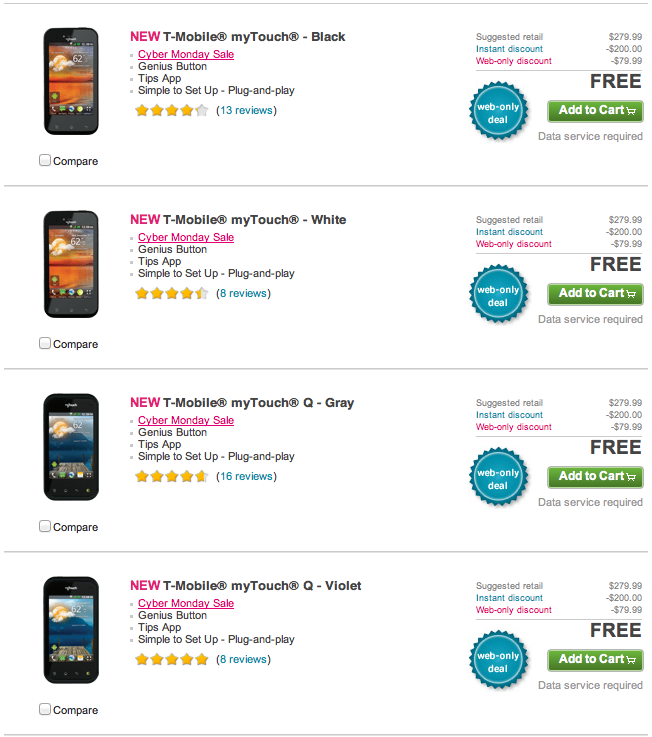Screen dimensions: 652x737
Task: Click the star rating for myTouch Q Violet
Action: [x=172, y=660]
